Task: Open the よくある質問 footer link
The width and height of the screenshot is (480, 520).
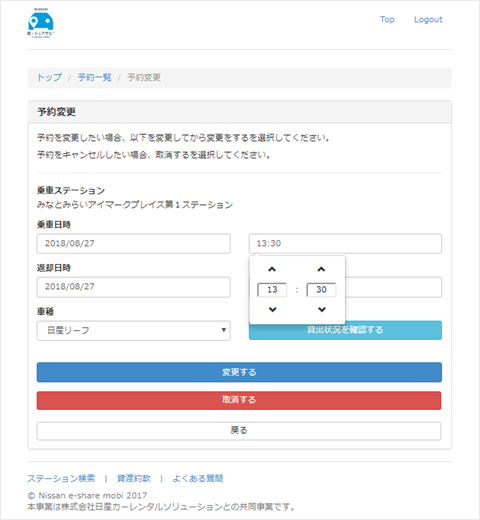Action: (x=198, y=479)
